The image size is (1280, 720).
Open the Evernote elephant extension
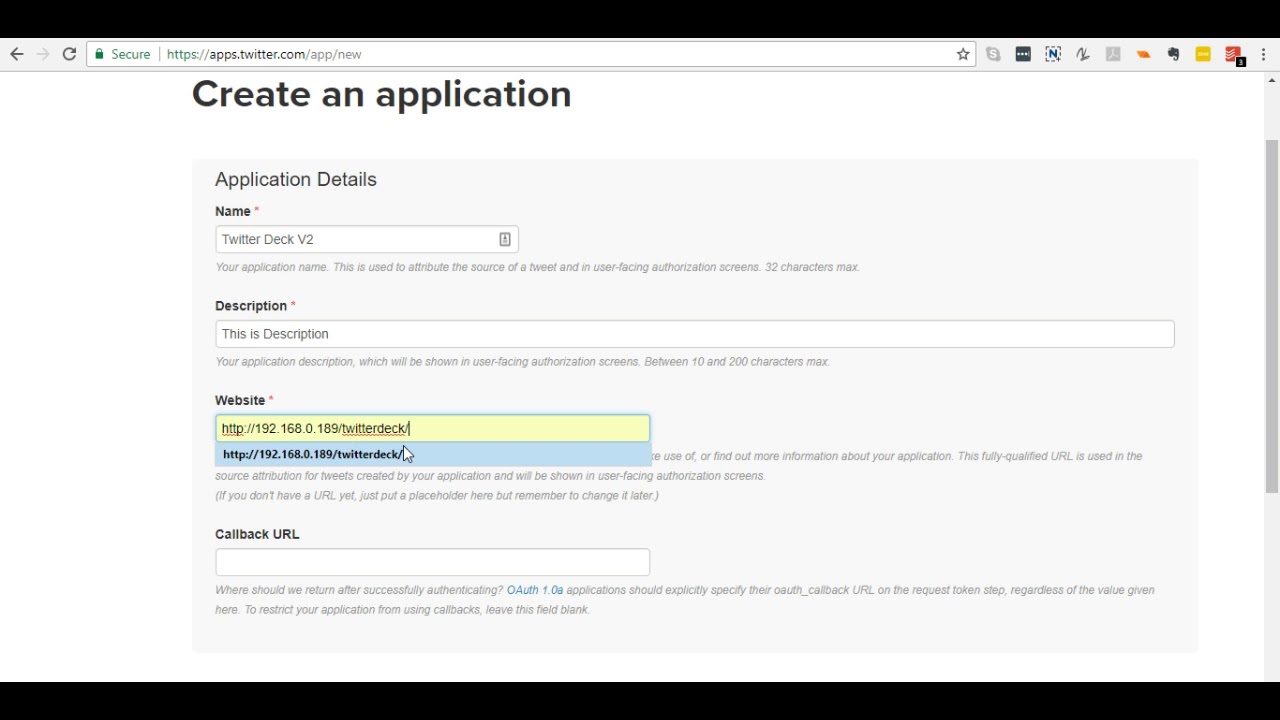tap(1173, 54)
